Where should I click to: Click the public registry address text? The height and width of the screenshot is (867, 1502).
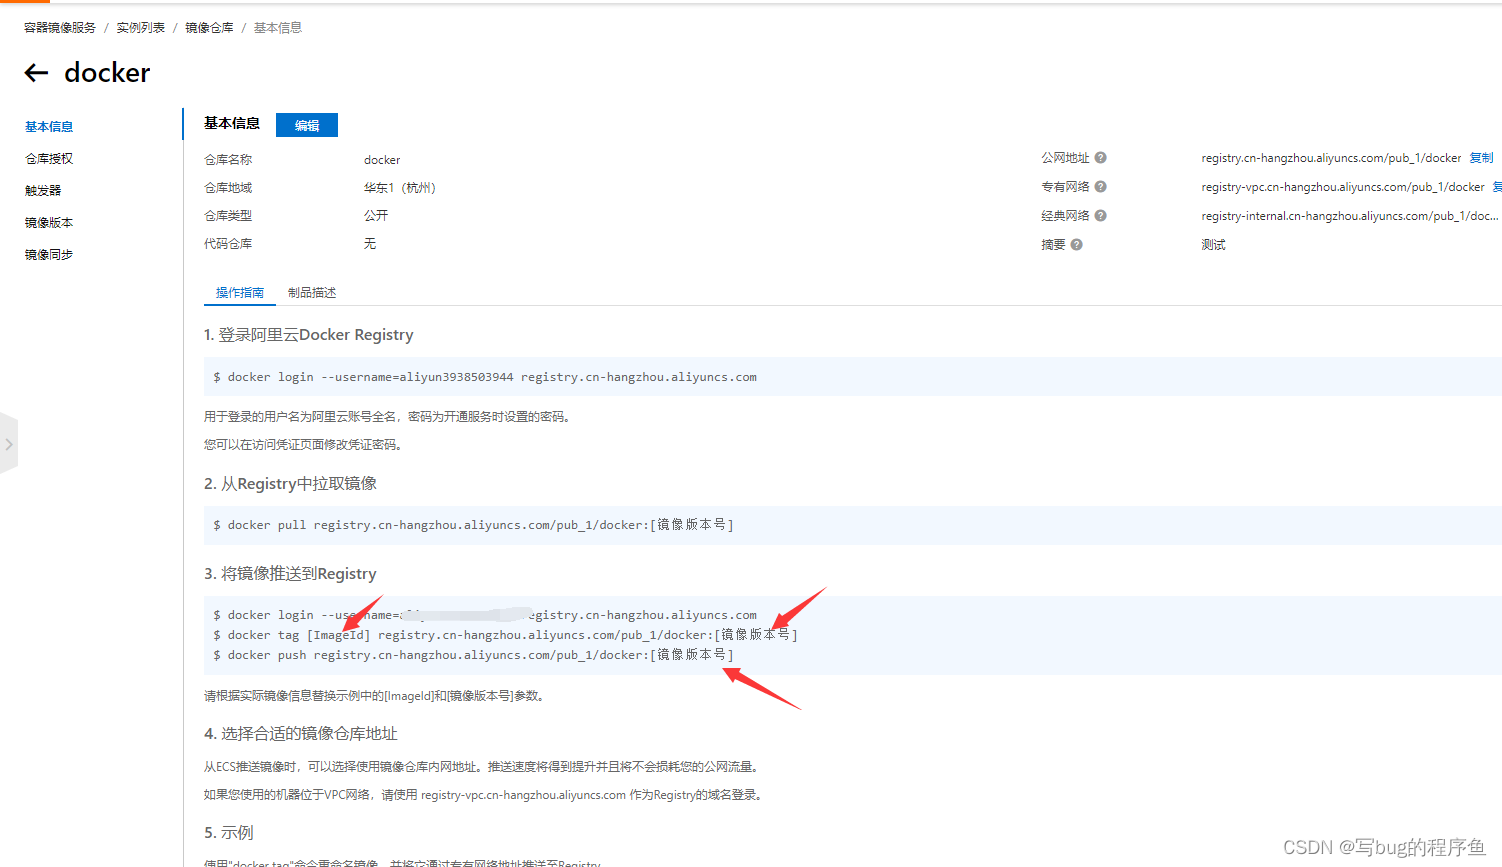tap(1331, 158)
